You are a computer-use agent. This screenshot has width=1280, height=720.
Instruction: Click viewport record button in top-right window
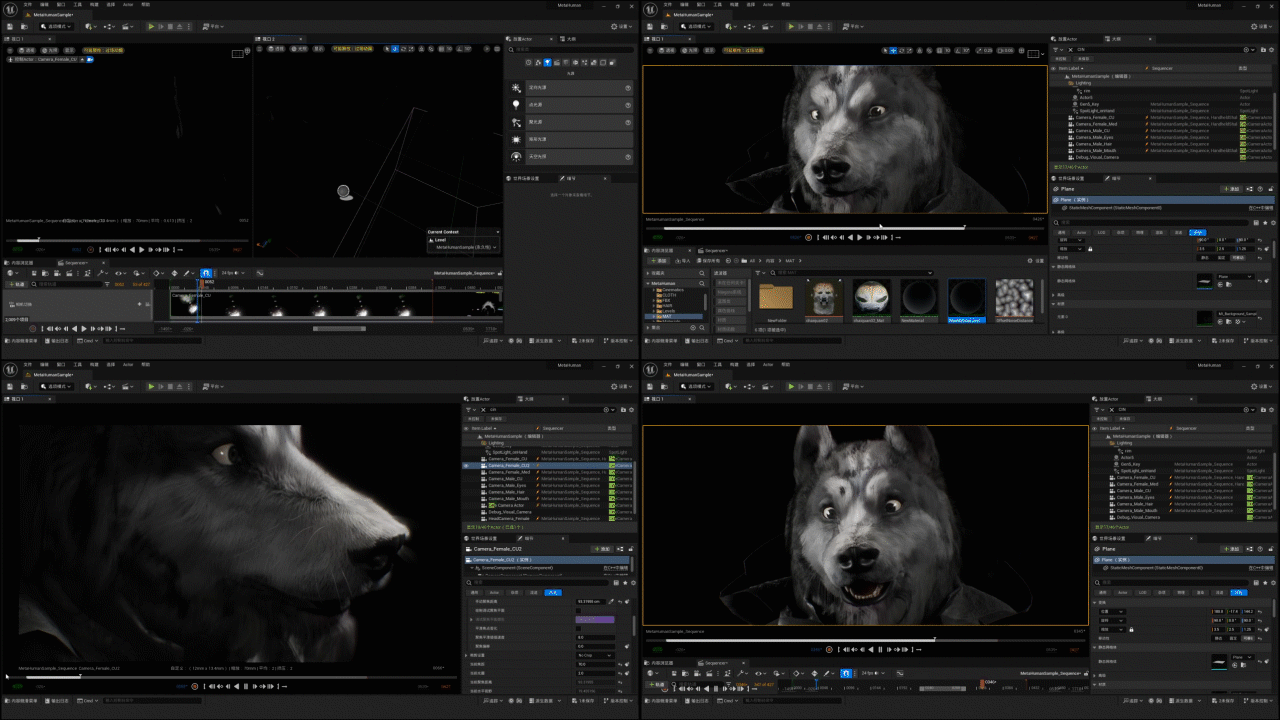pos(809,237)
